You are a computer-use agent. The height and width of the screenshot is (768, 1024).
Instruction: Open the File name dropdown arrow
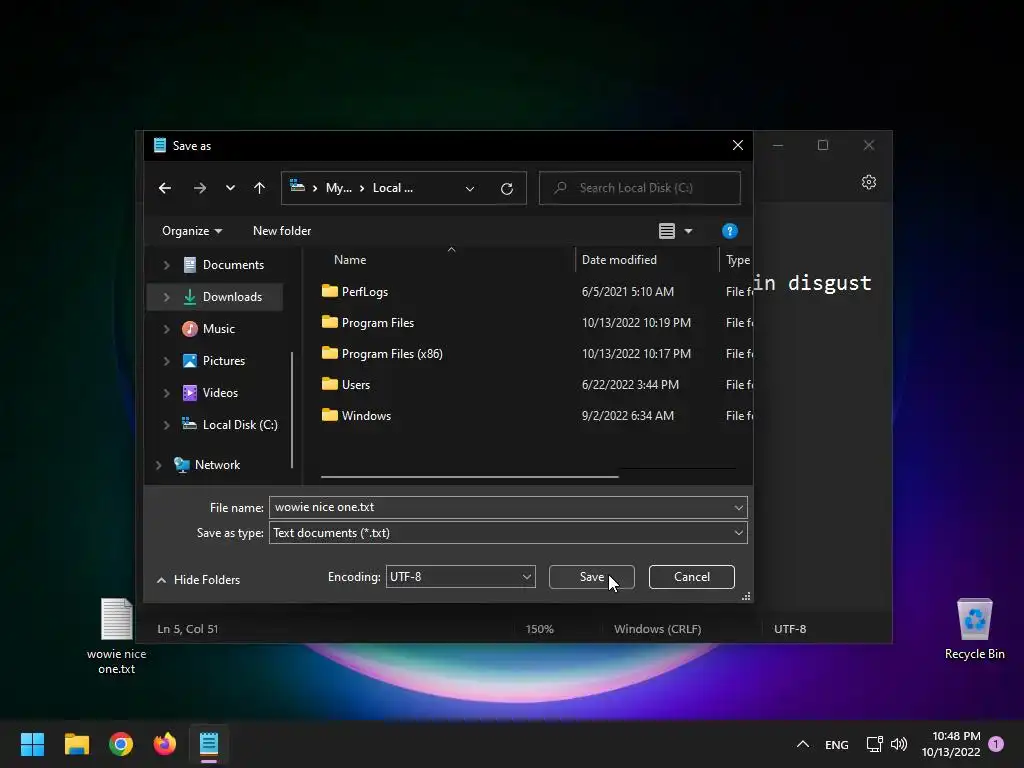(x=739, y=507)
